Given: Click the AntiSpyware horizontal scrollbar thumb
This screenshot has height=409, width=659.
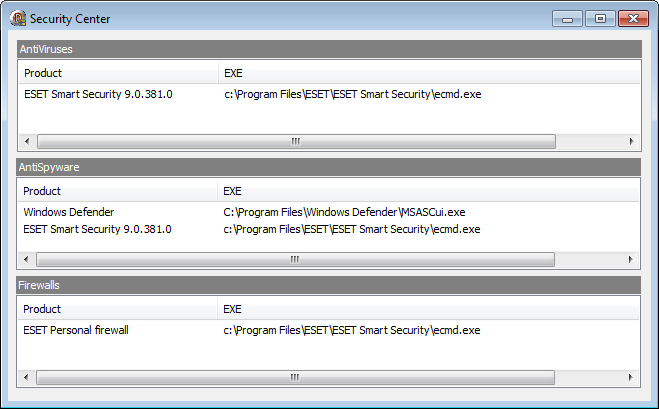Looking at the screenshot, I should click(x=295, y=259).
